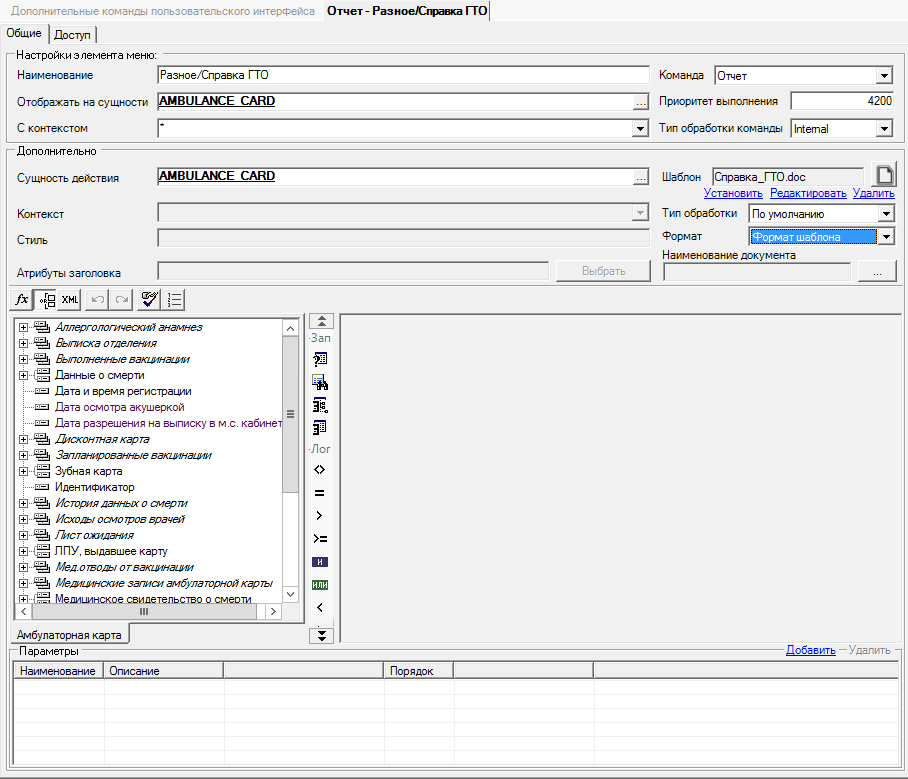Image resolution: width=908 pixels, height=779 pixels.
Task: Click ellipsis button for Отображать на сущности
Action: click(x=640, y=102)
